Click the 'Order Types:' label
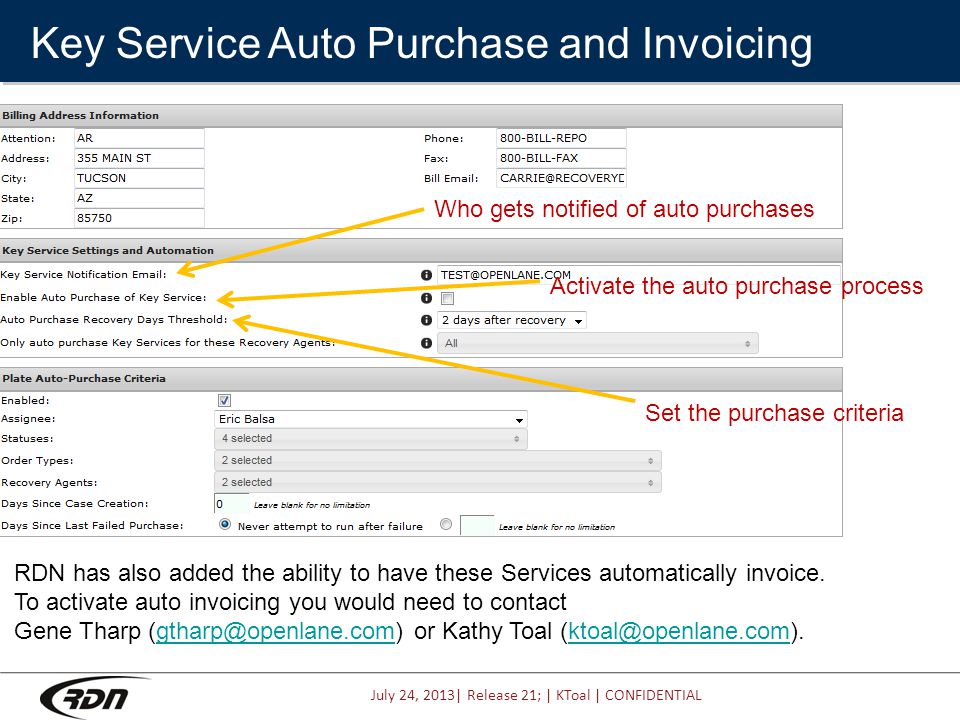The width and height of the screenshot is (960, 720). 37,461
